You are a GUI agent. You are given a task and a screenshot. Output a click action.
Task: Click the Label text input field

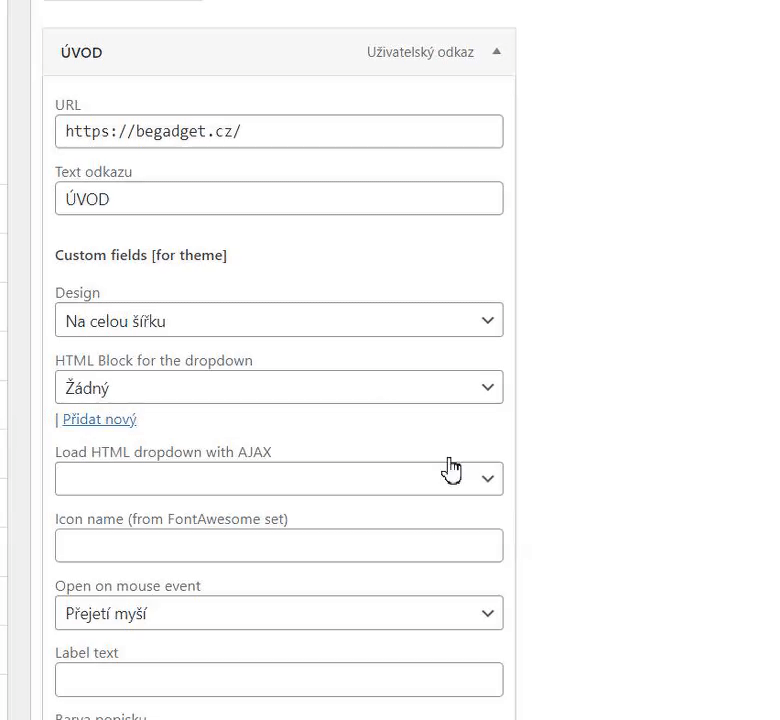point(279,680)
